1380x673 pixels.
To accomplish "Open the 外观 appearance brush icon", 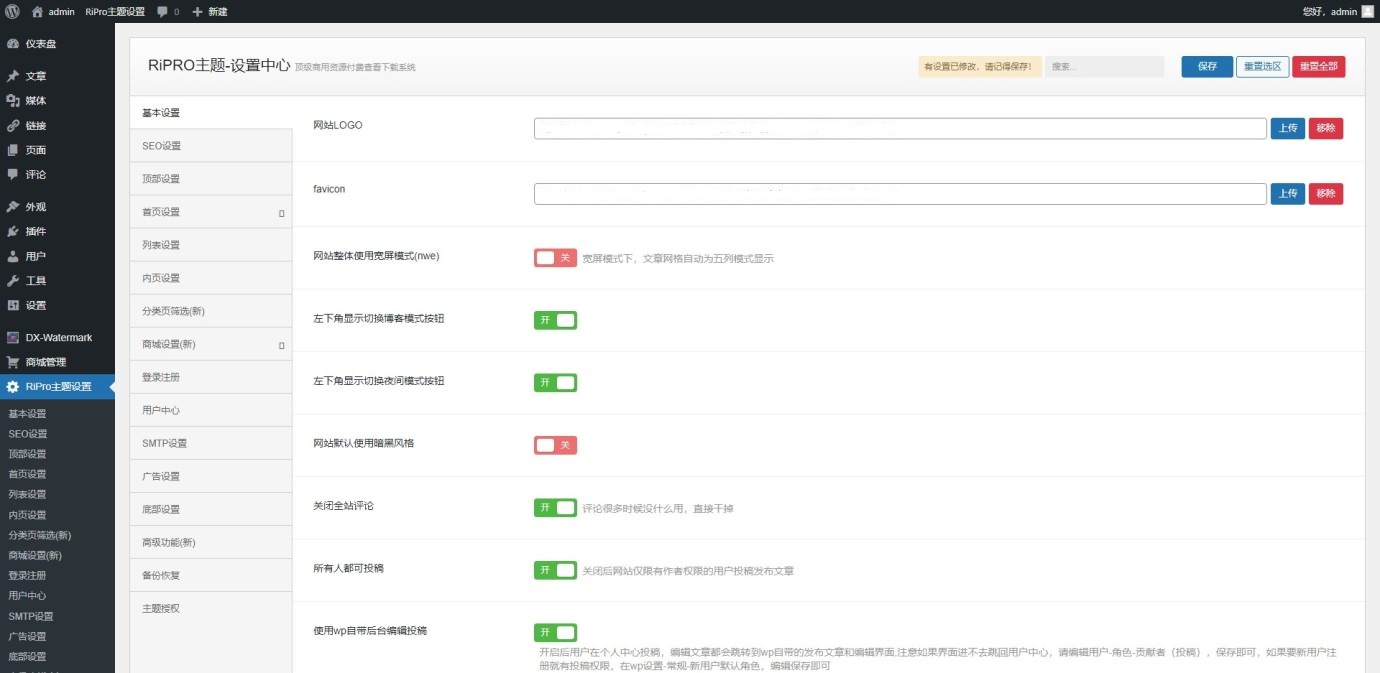I will click(13, 207).
